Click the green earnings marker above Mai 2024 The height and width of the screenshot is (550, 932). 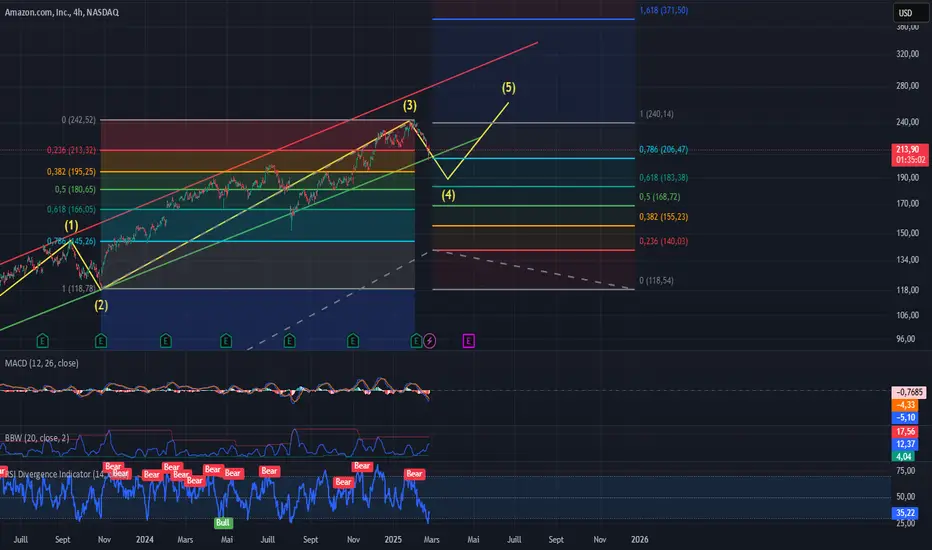pos(225,341)
